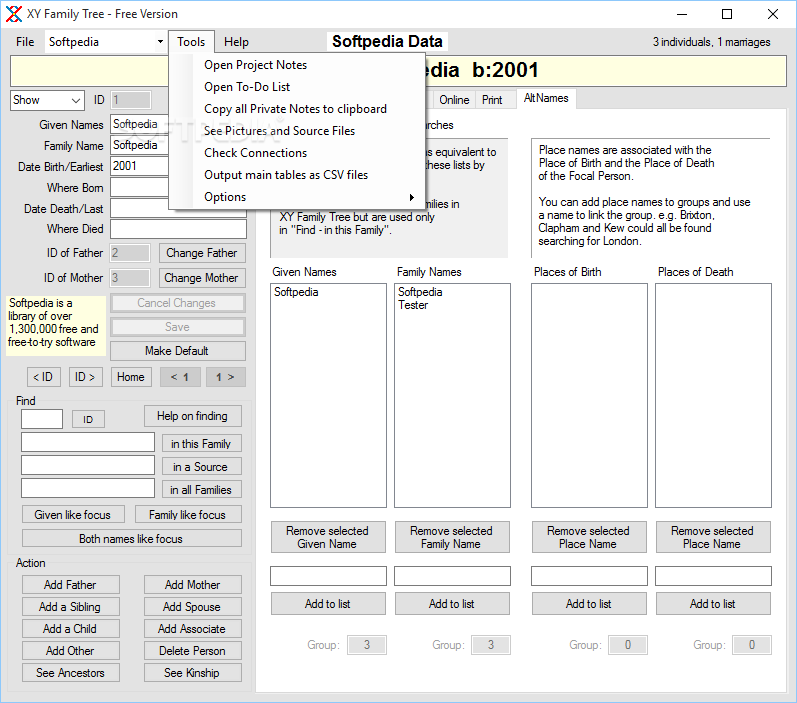Click the Make Default button
Image resolution: width=797 pixels, height=703 pixels.
tap(177, 351)
